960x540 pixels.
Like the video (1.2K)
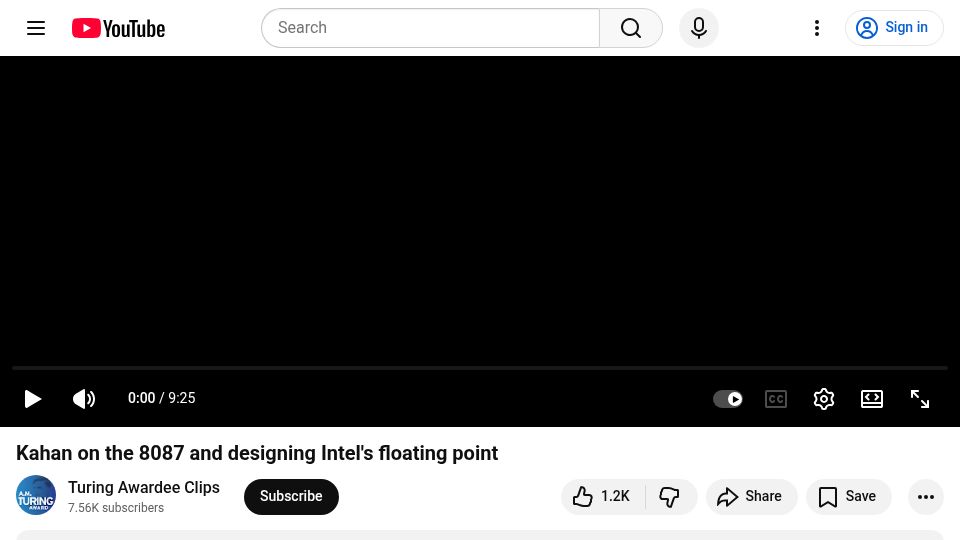(602, 497)
